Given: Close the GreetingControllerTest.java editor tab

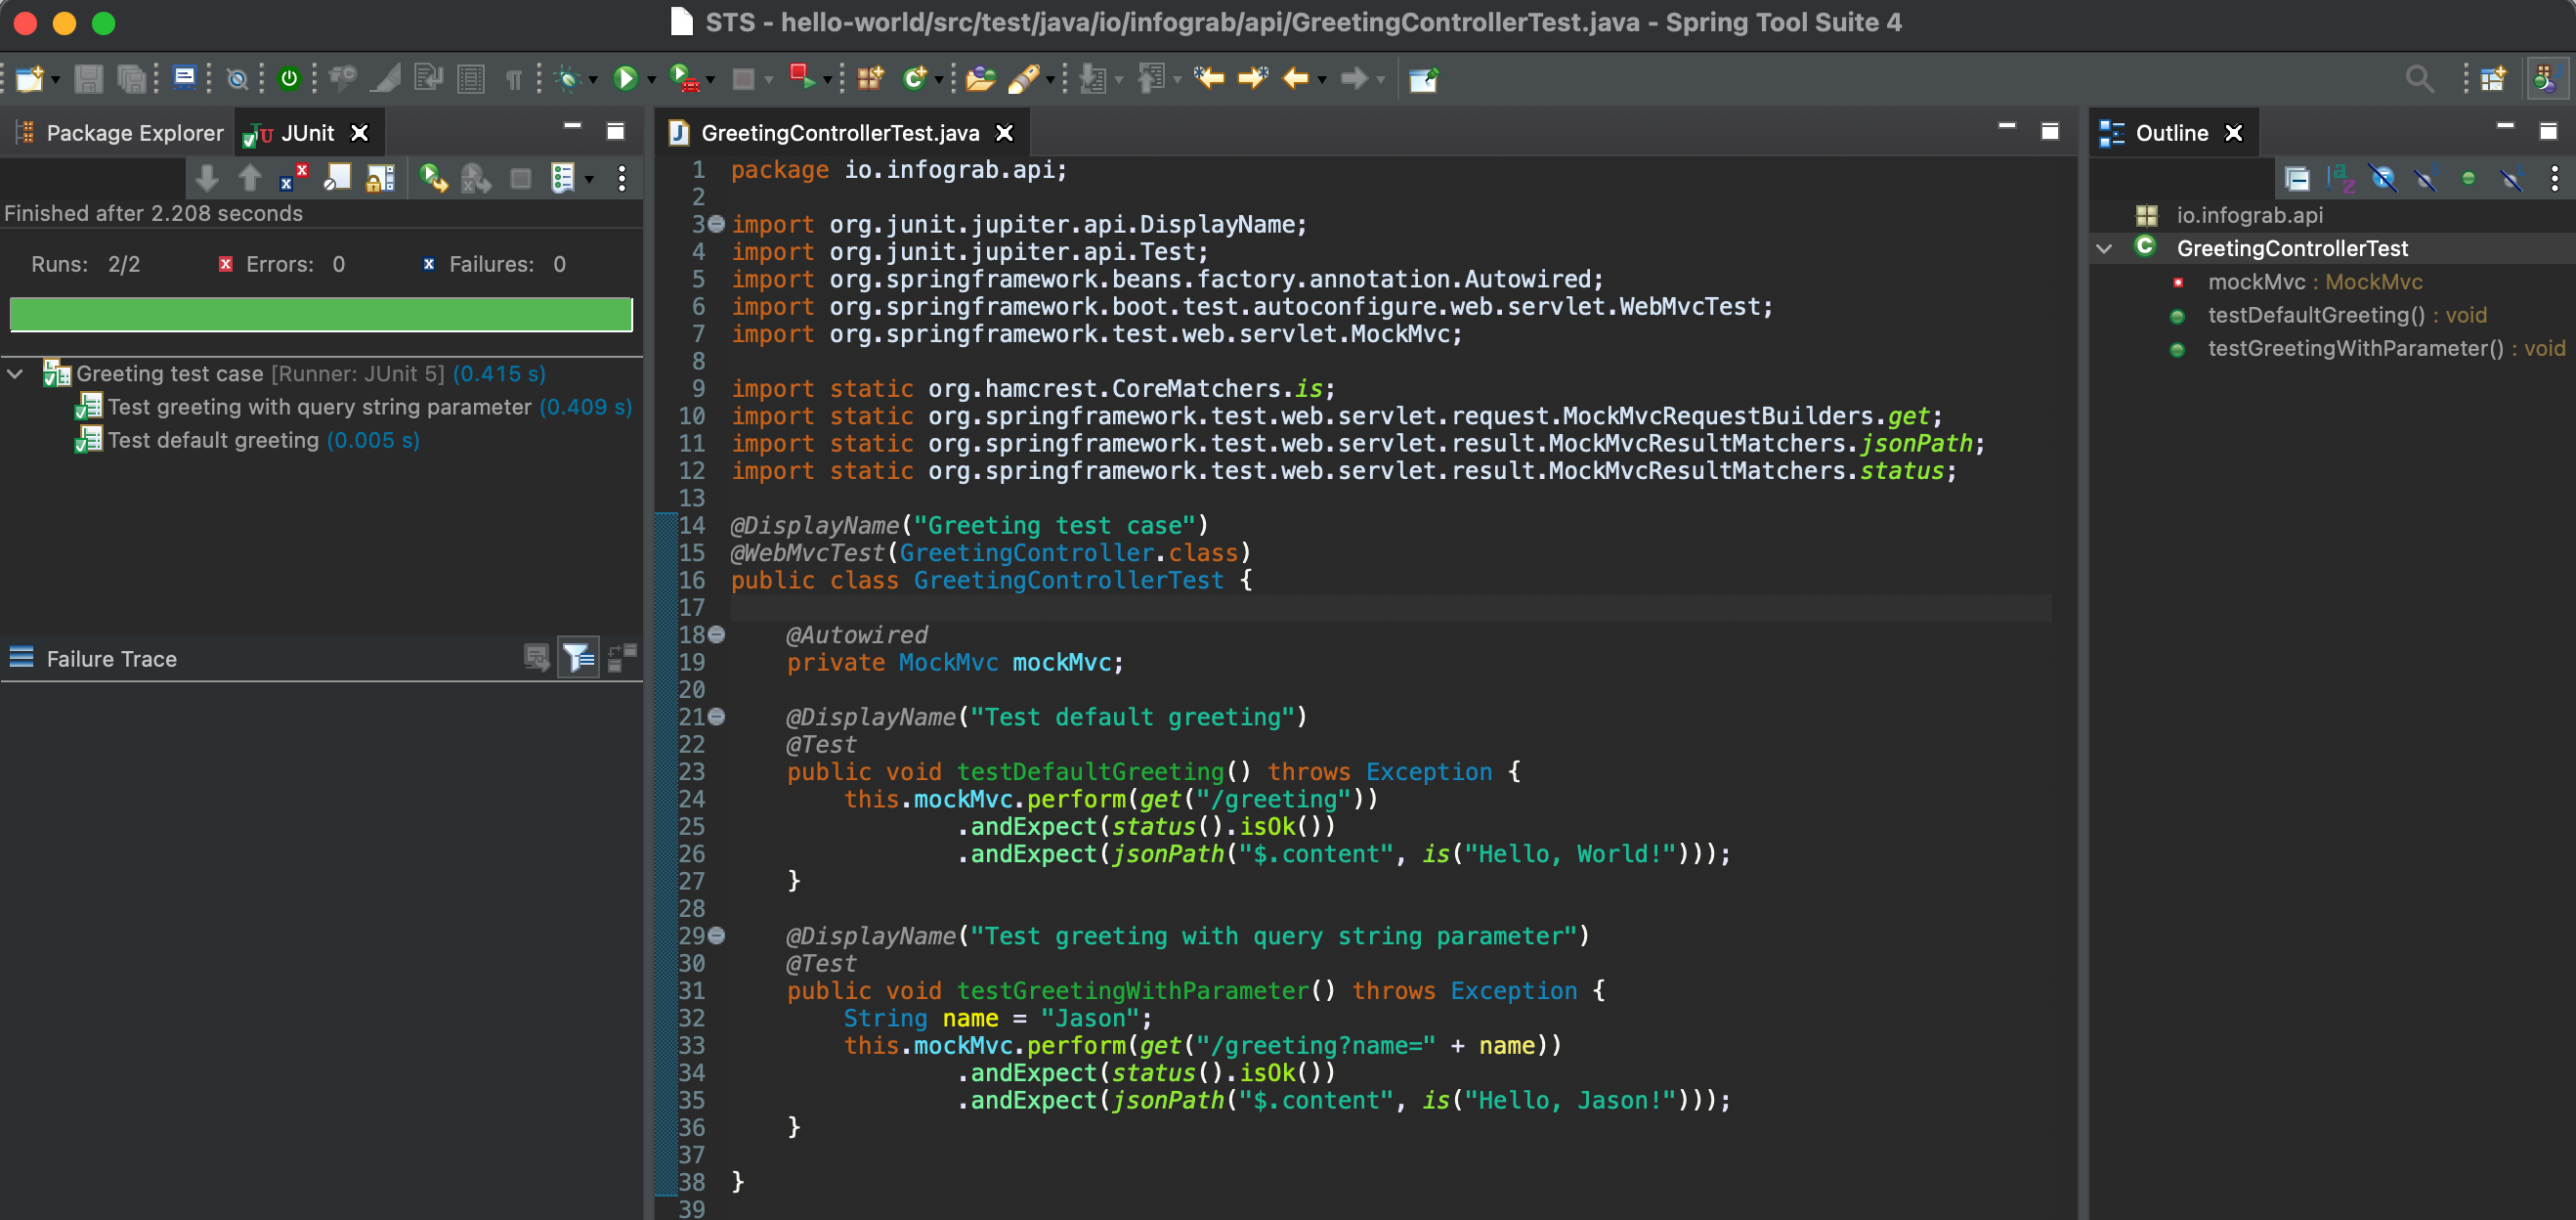Looking at the screenshot, I should tap(1004, 133).
